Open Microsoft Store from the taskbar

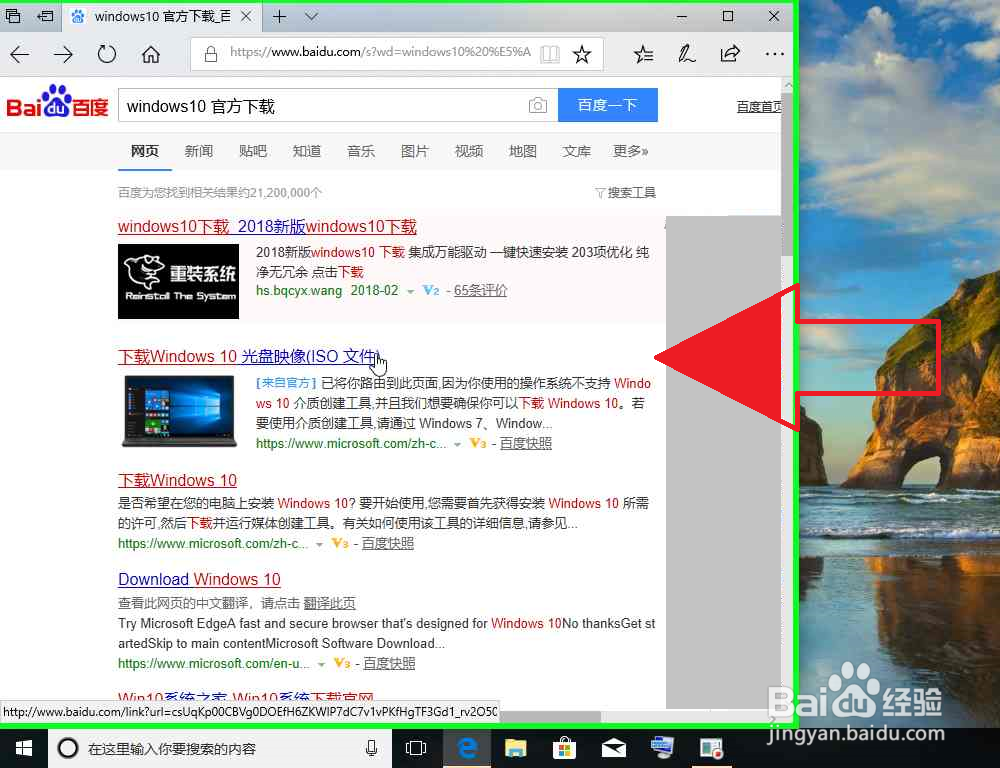(x=564, y=749)
